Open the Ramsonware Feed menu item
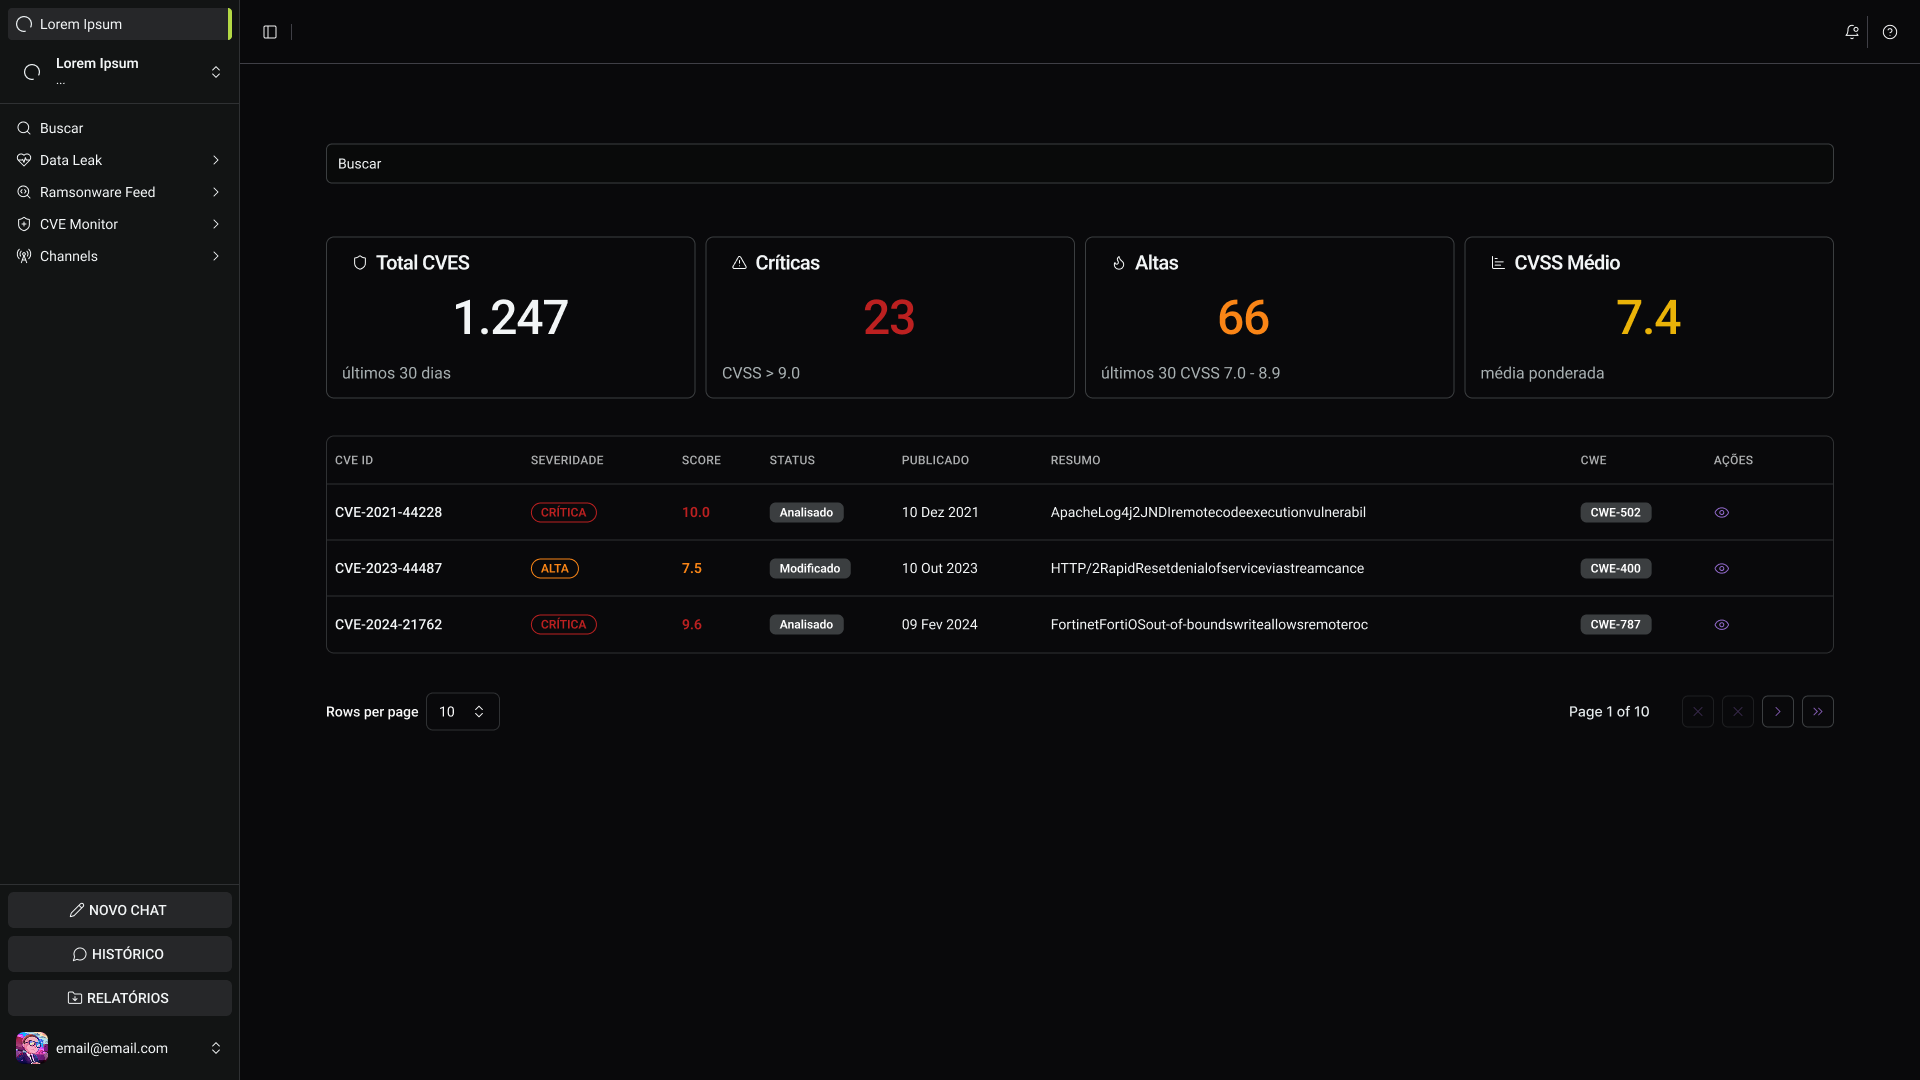Screen dimensions: 1920x1080 click(x=120, y=192)
